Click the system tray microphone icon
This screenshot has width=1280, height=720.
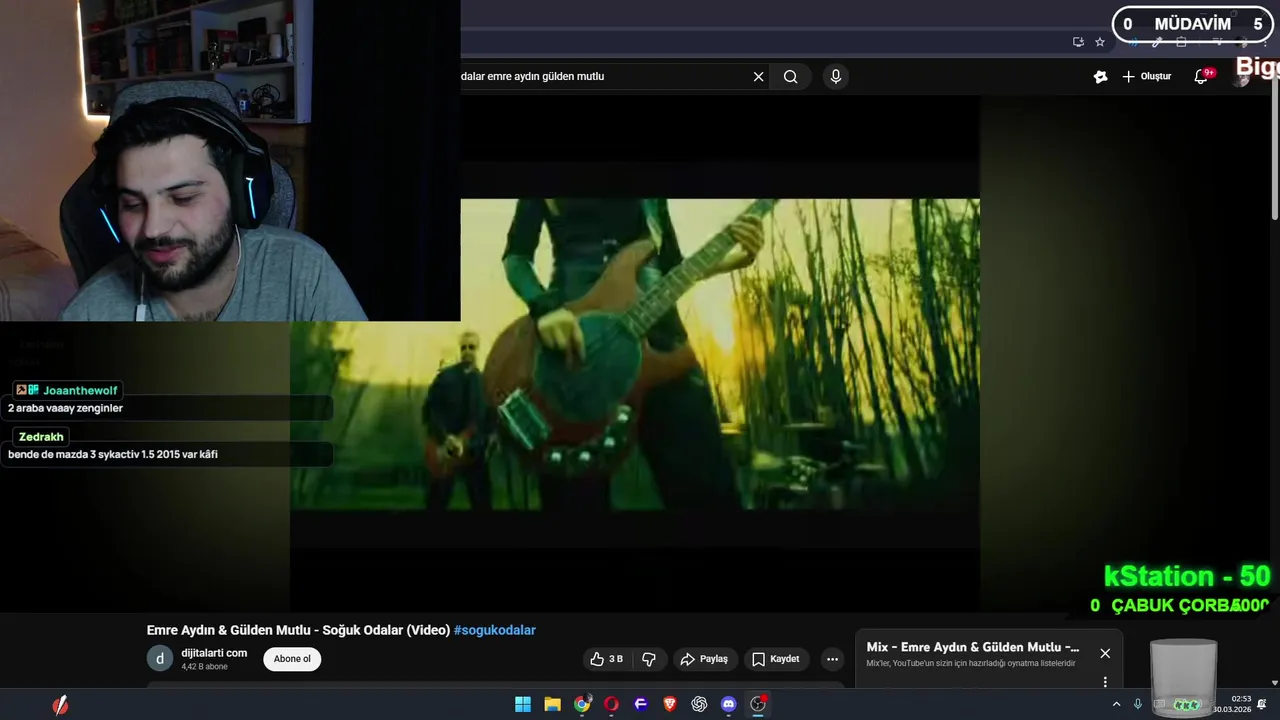[1138, 704]
